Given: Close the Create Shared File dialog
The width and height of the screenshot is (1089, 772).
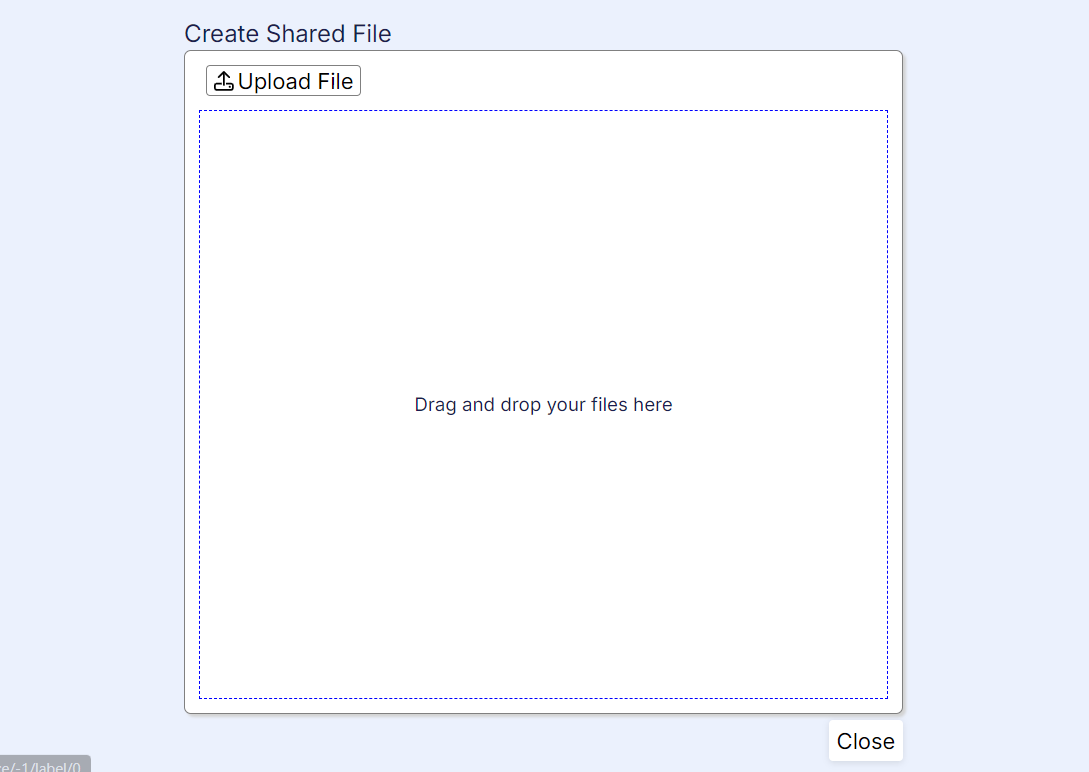Looking at the screenshot, I should click(x=865, y=741).
